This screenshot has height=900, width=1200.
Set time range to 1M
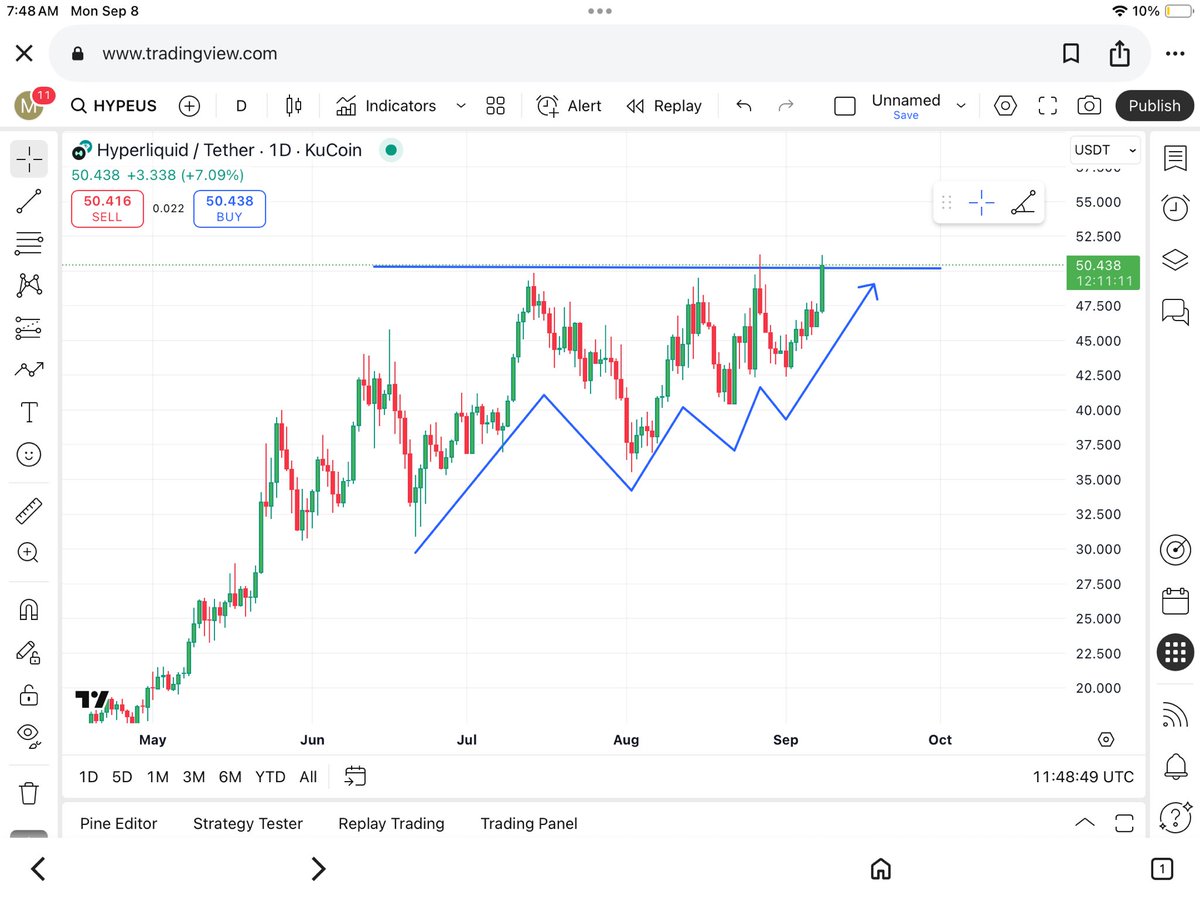[x=157, y=776]
